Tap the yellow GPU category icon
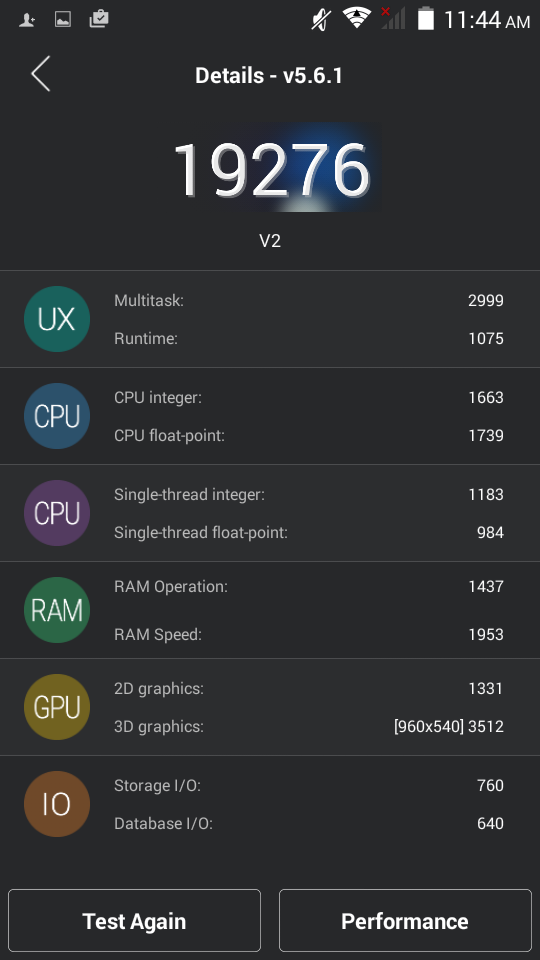 [x=57, y=707]
